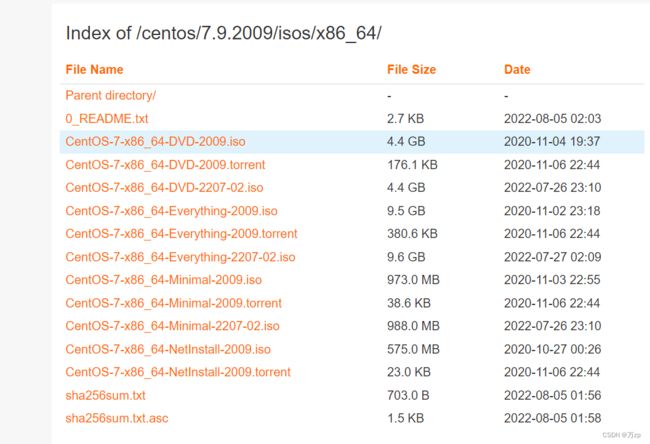Click the page heading Index of /centos/7.9.2009/isos/x86_64/
Image resolution: width=650 pixels, height=444 pixels.
pyautogui.click(x=223, y=33)
